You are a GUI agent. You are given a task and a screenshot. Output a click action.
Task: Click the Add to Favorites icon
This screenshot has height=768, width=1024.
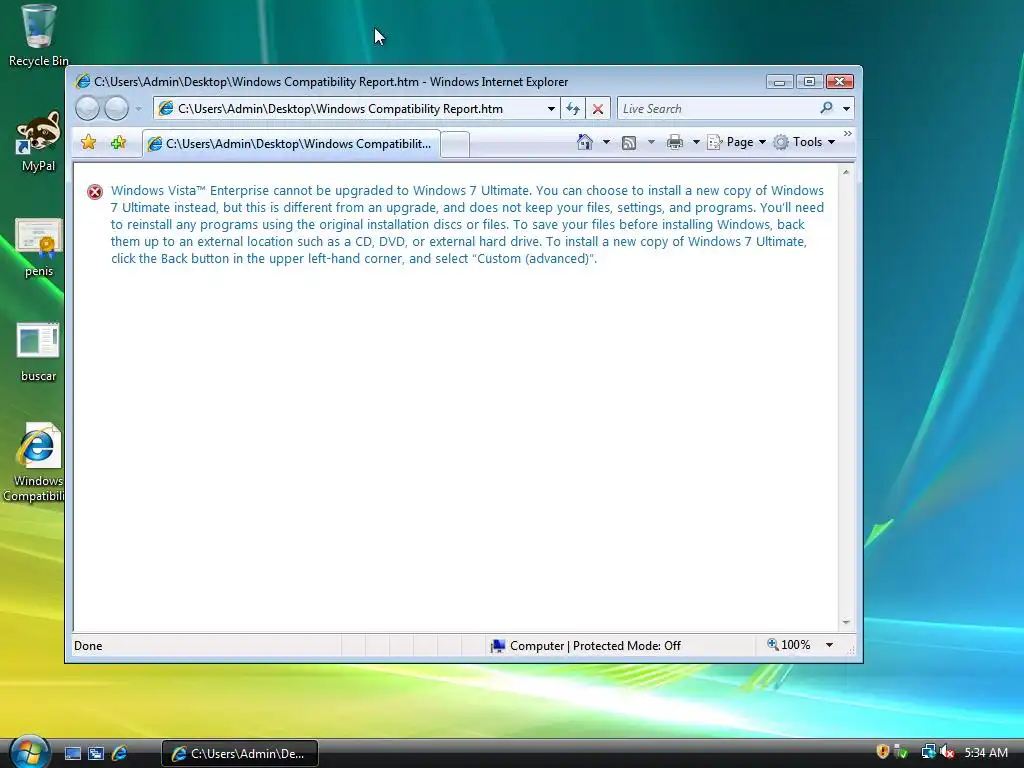118,142
